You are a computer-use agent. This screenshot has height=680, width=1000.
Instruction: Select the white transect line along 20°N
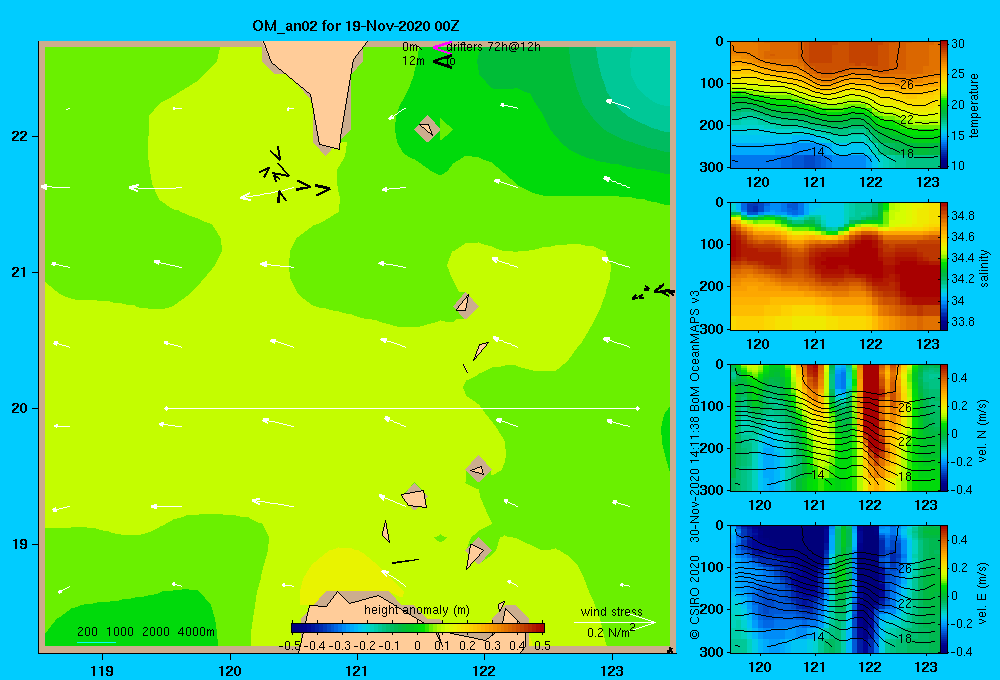402,408
